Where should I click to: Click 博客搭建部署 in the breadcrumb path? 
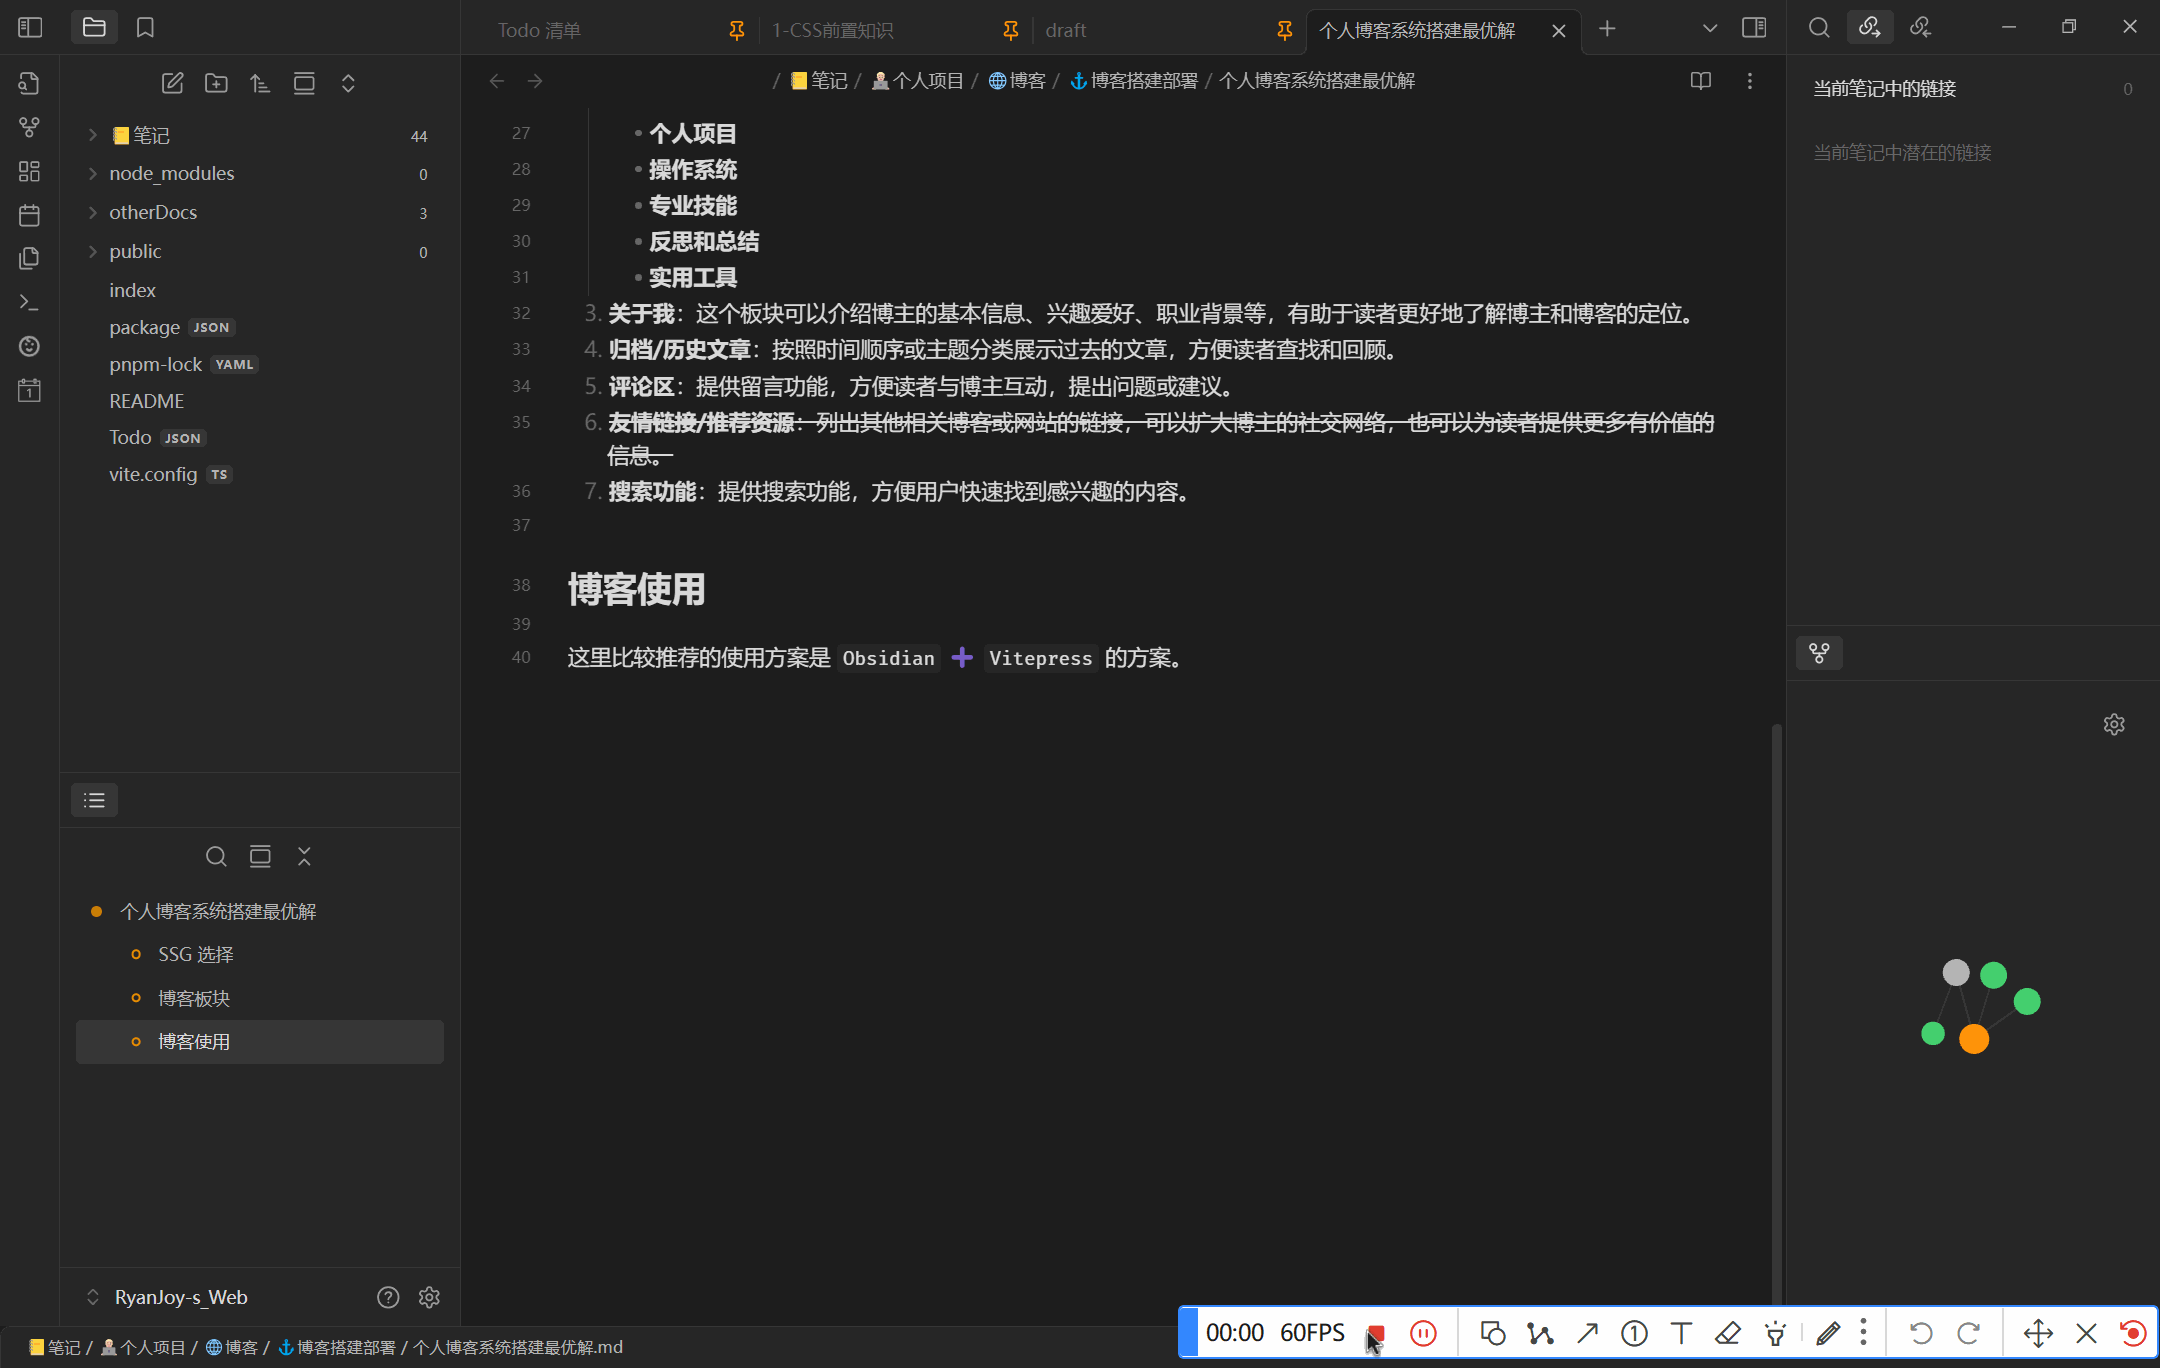click(1143, 81)
